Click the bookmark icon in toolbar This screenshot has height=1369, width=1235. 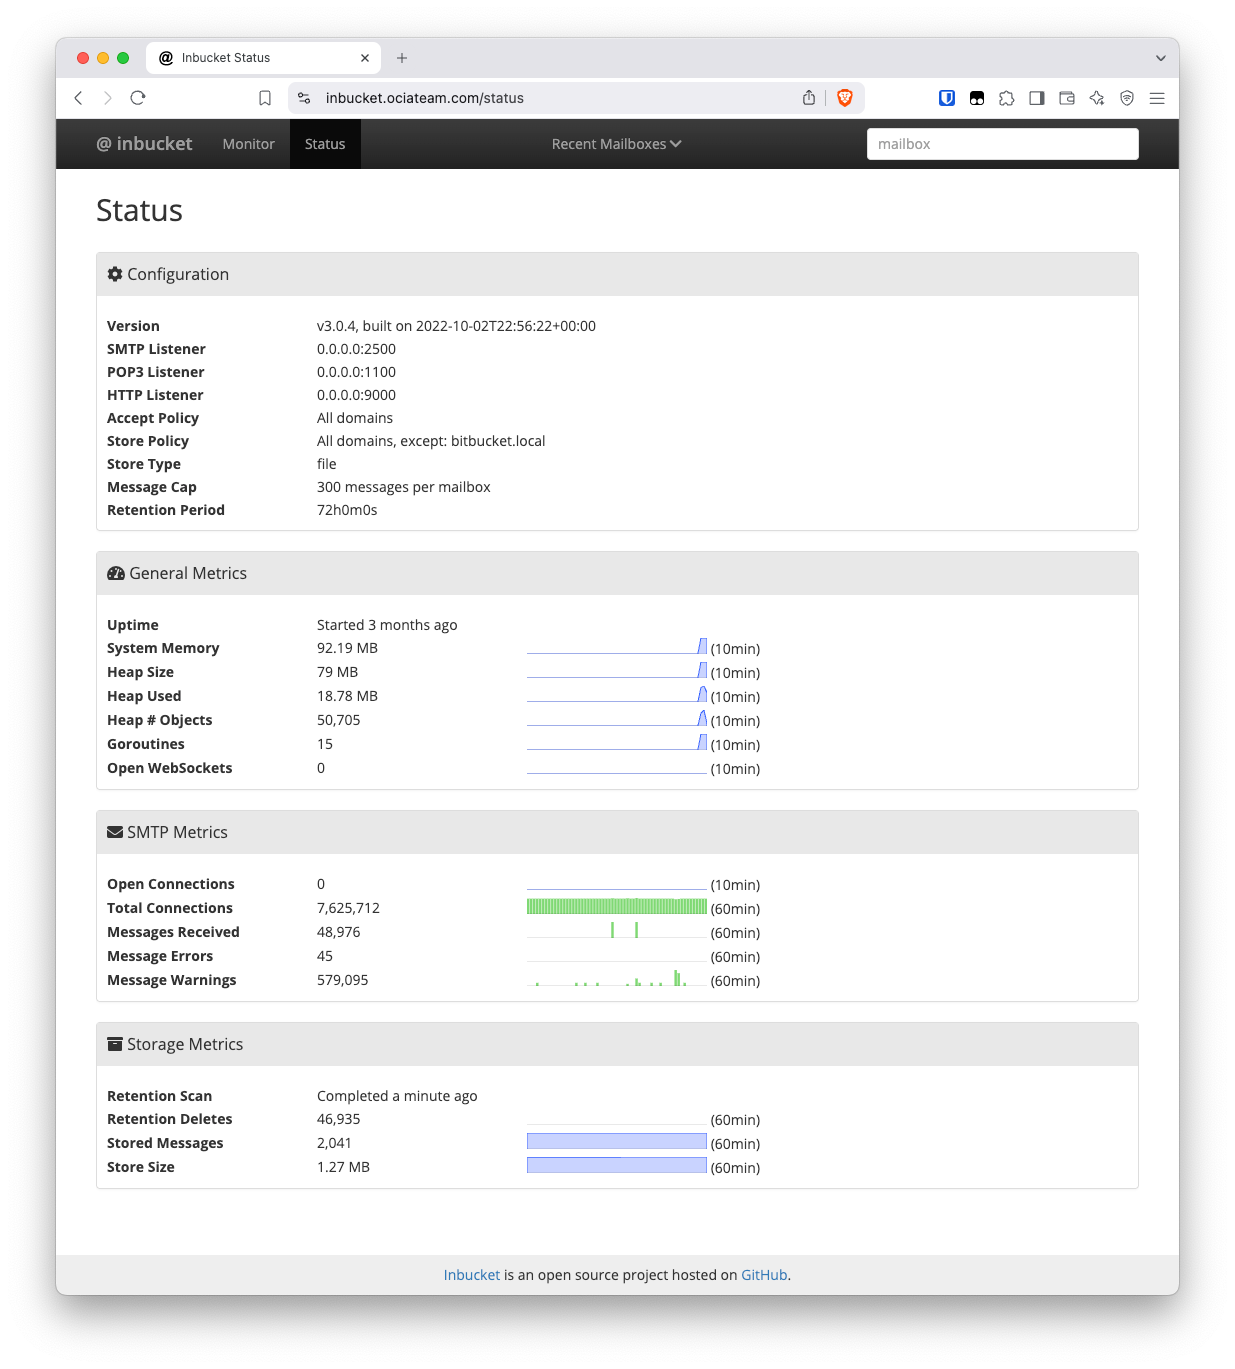[265, 98]
